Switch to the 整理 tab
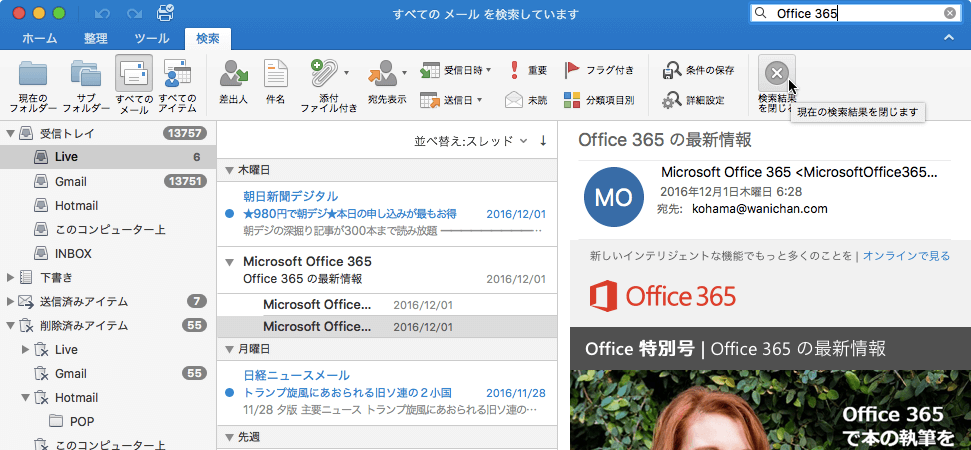This screenshot has width=971, height=450. (x=96, y=38)
